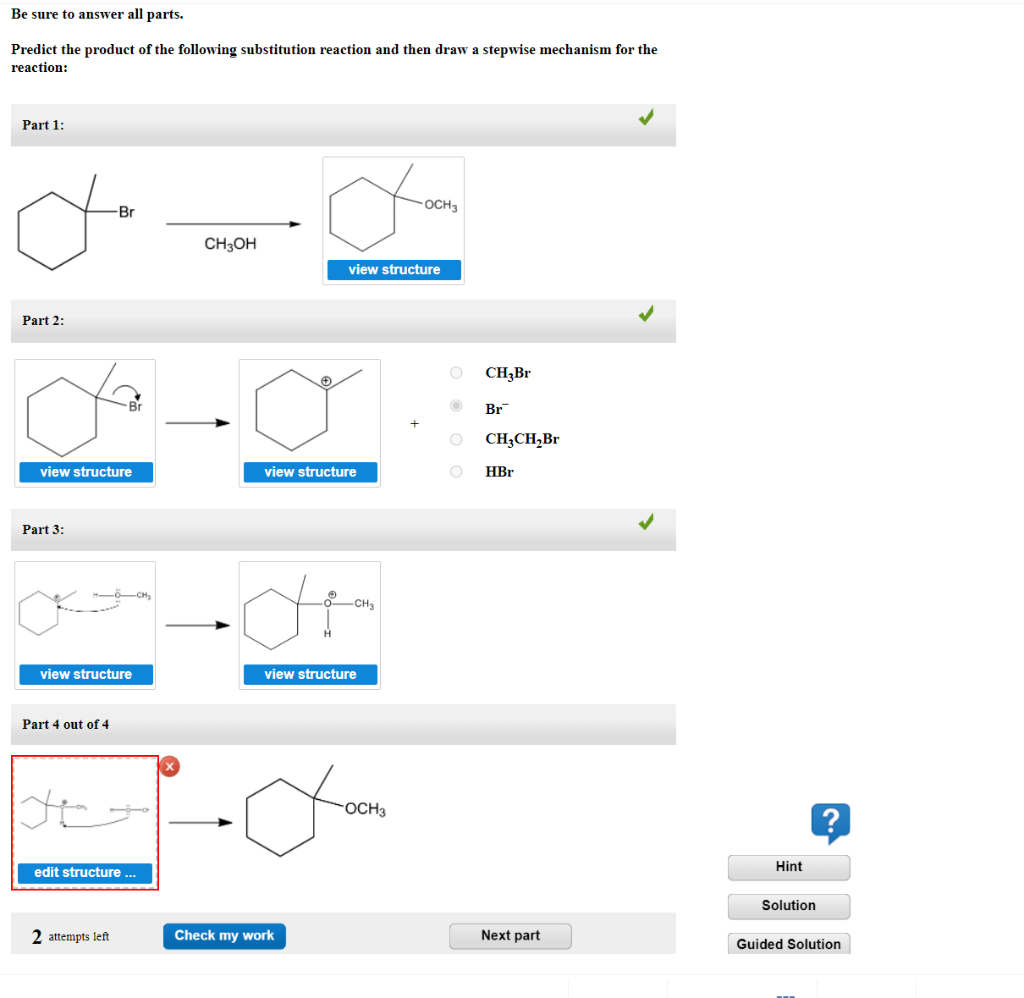The height and width of the screenshot is (998, 1024).
Task: Open the Hint panel
Action: click(x=788, y=868)
